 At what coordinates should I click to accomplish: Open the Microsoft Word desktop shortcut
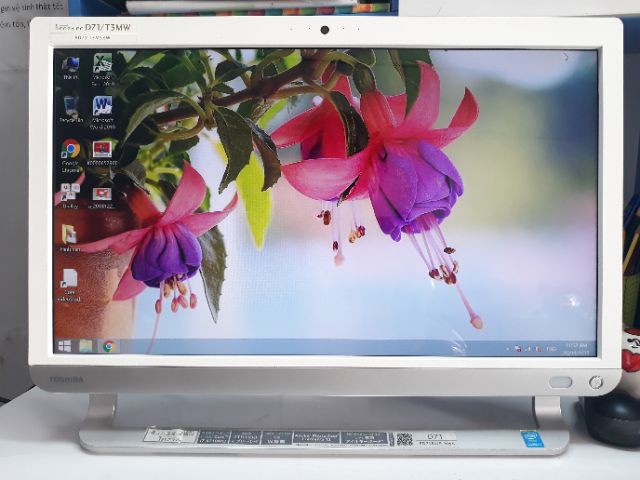click(x=102, y=106)
